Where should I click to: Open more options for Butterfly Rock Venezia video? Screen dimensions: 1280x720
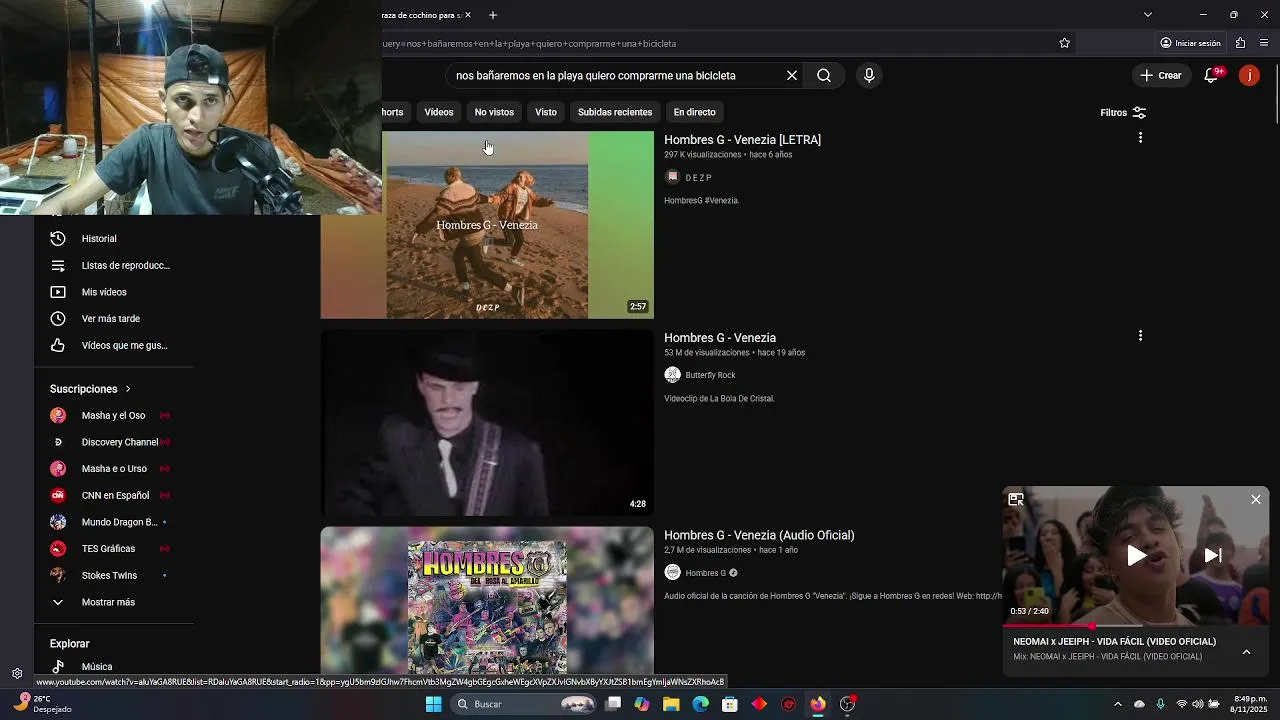(x=1140, y=336)
